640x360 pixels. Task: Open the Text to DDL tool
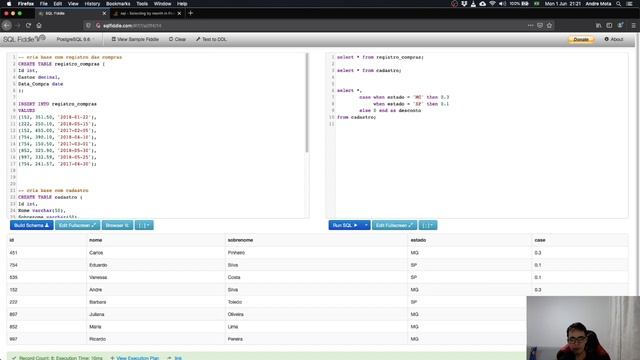(211, 40)
